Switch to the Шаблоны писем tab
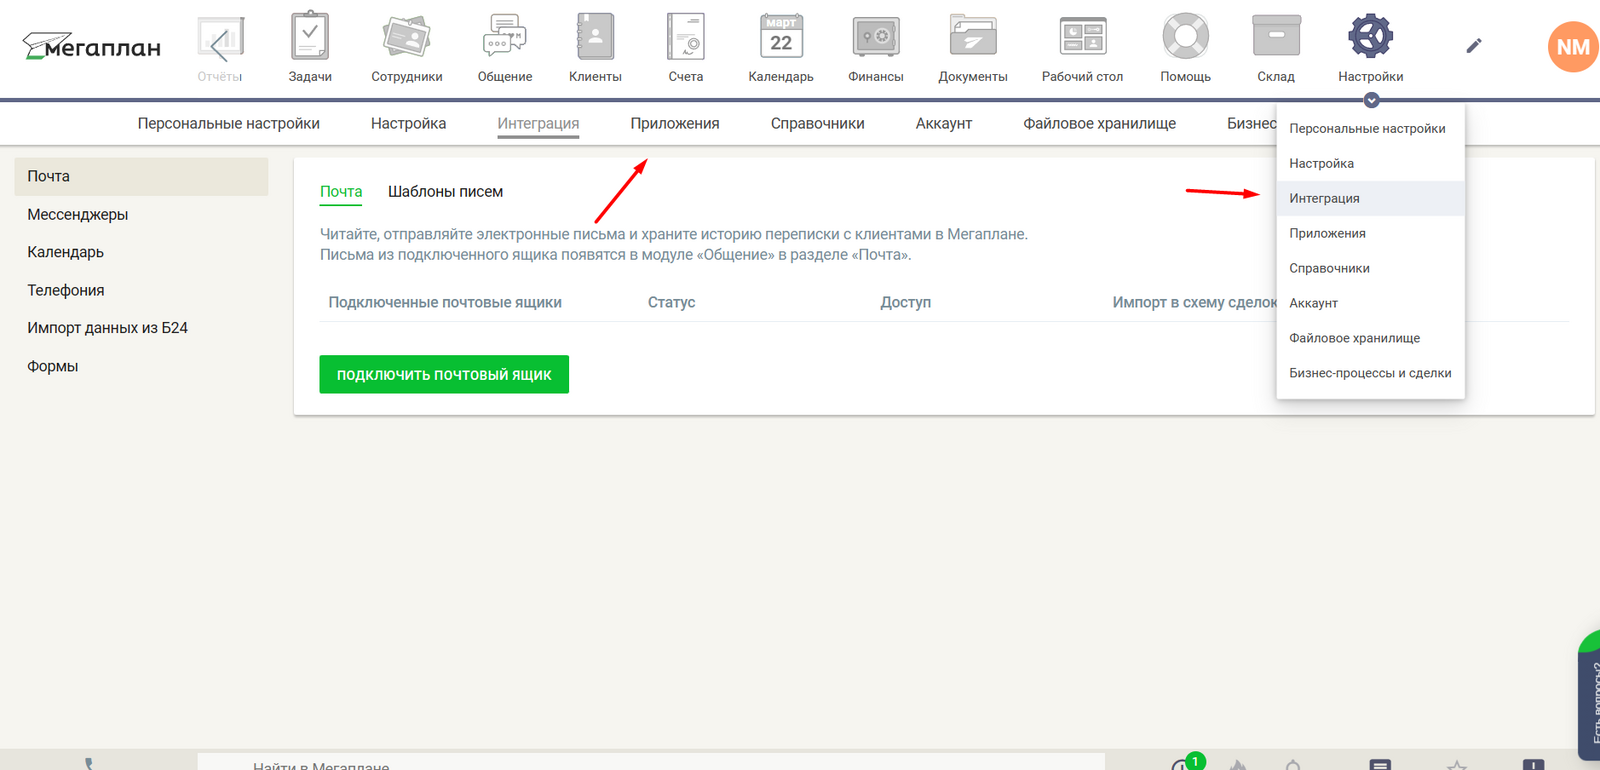 tap(445, 192)
